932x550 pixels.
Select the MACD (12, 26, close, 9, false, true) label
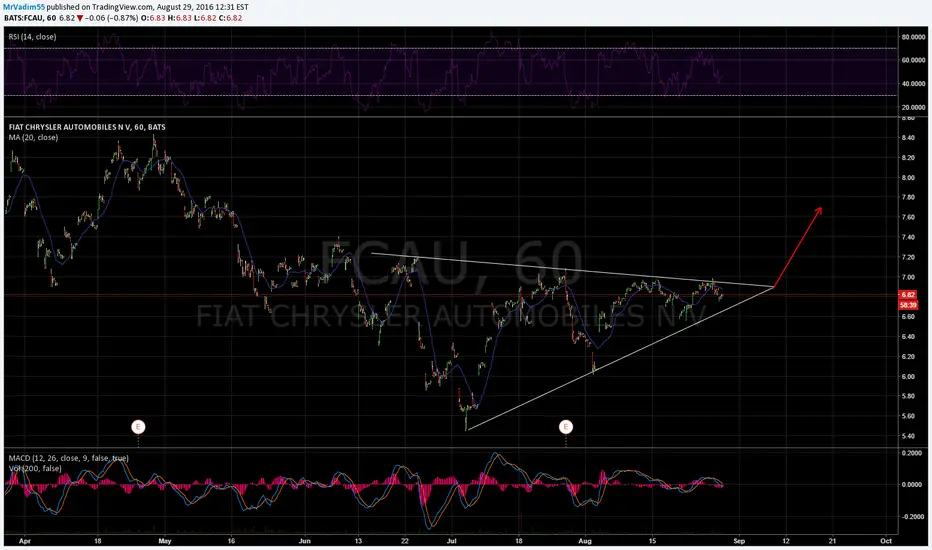click(x=68, y=458)
